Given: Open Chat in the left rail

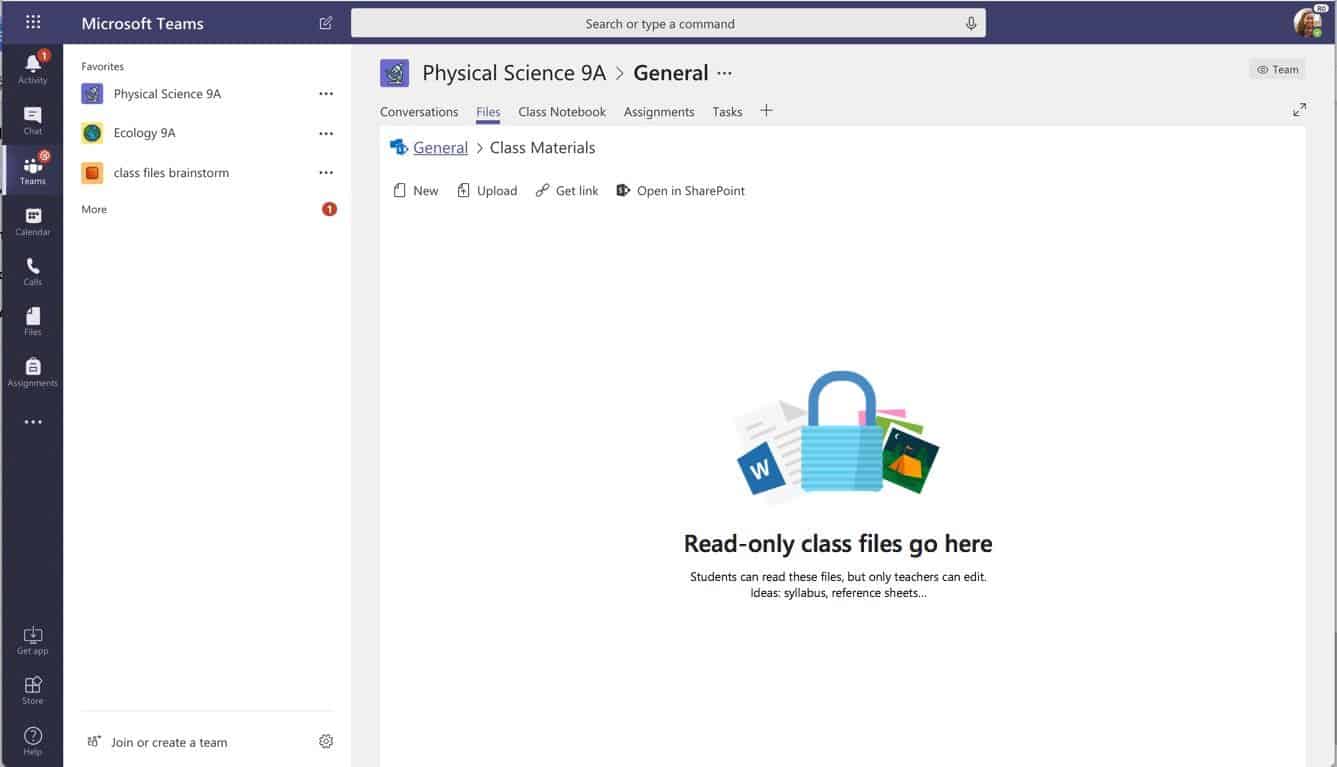Looking at the screenshot, I should pyautogui.click(x=32, y=119).
